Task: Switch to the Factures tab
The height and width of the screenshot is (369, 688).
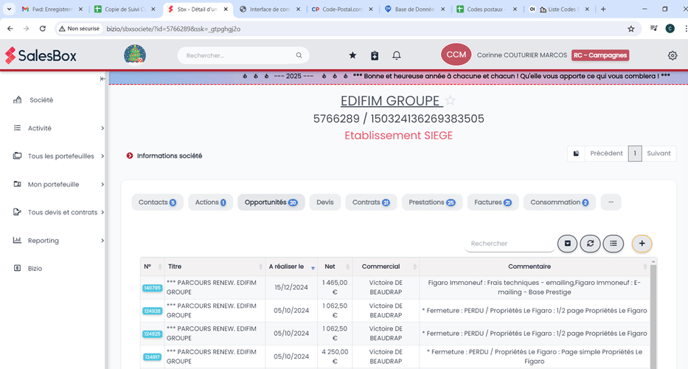Action: pos(493,202)
